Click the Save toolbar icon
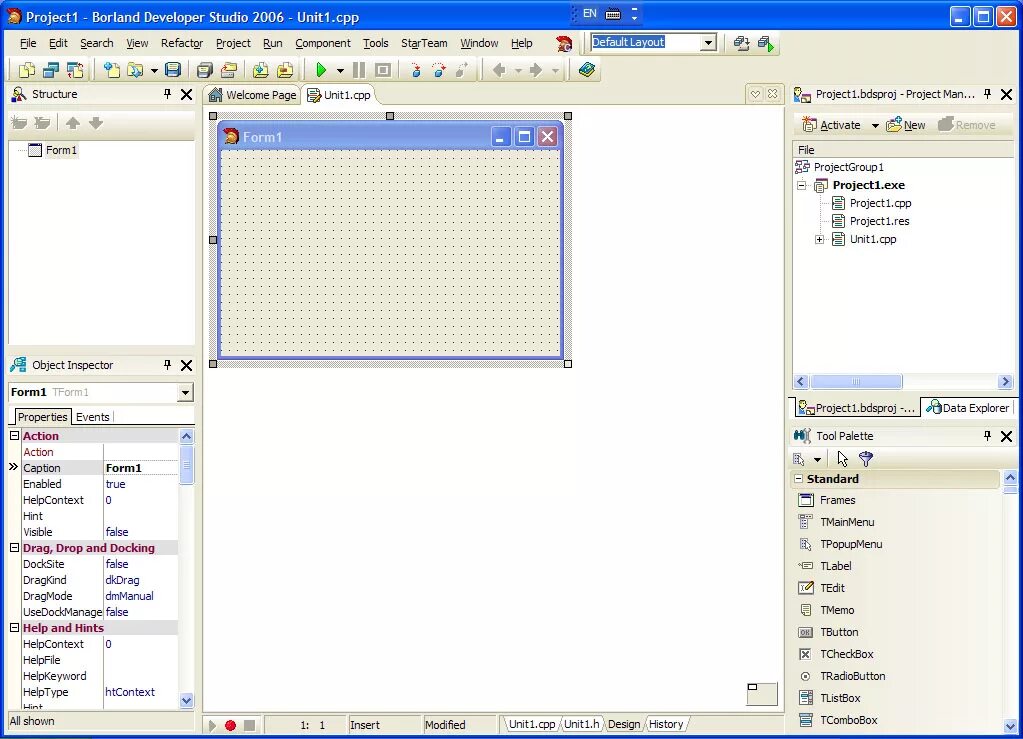This screenshot has width=1023, height=739. pos(173,70)
